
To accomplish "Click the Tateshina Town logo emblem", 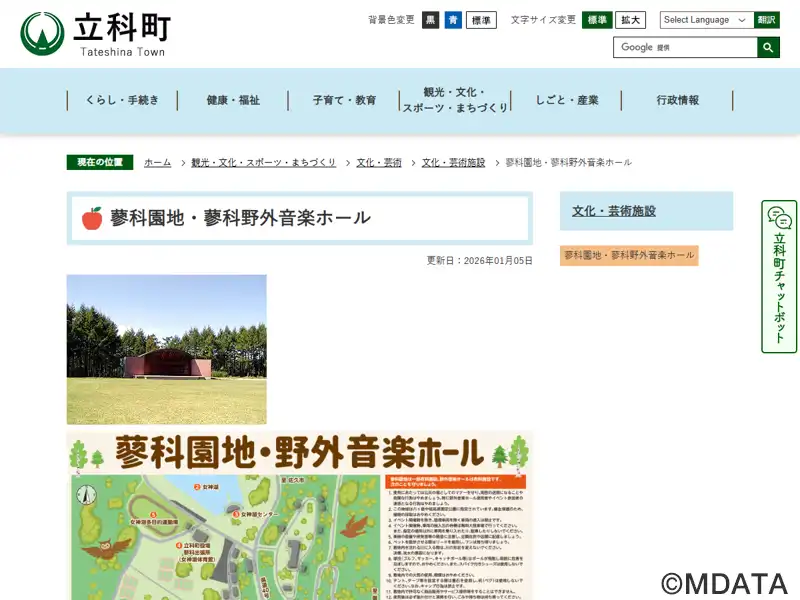I will pos(42,34).
